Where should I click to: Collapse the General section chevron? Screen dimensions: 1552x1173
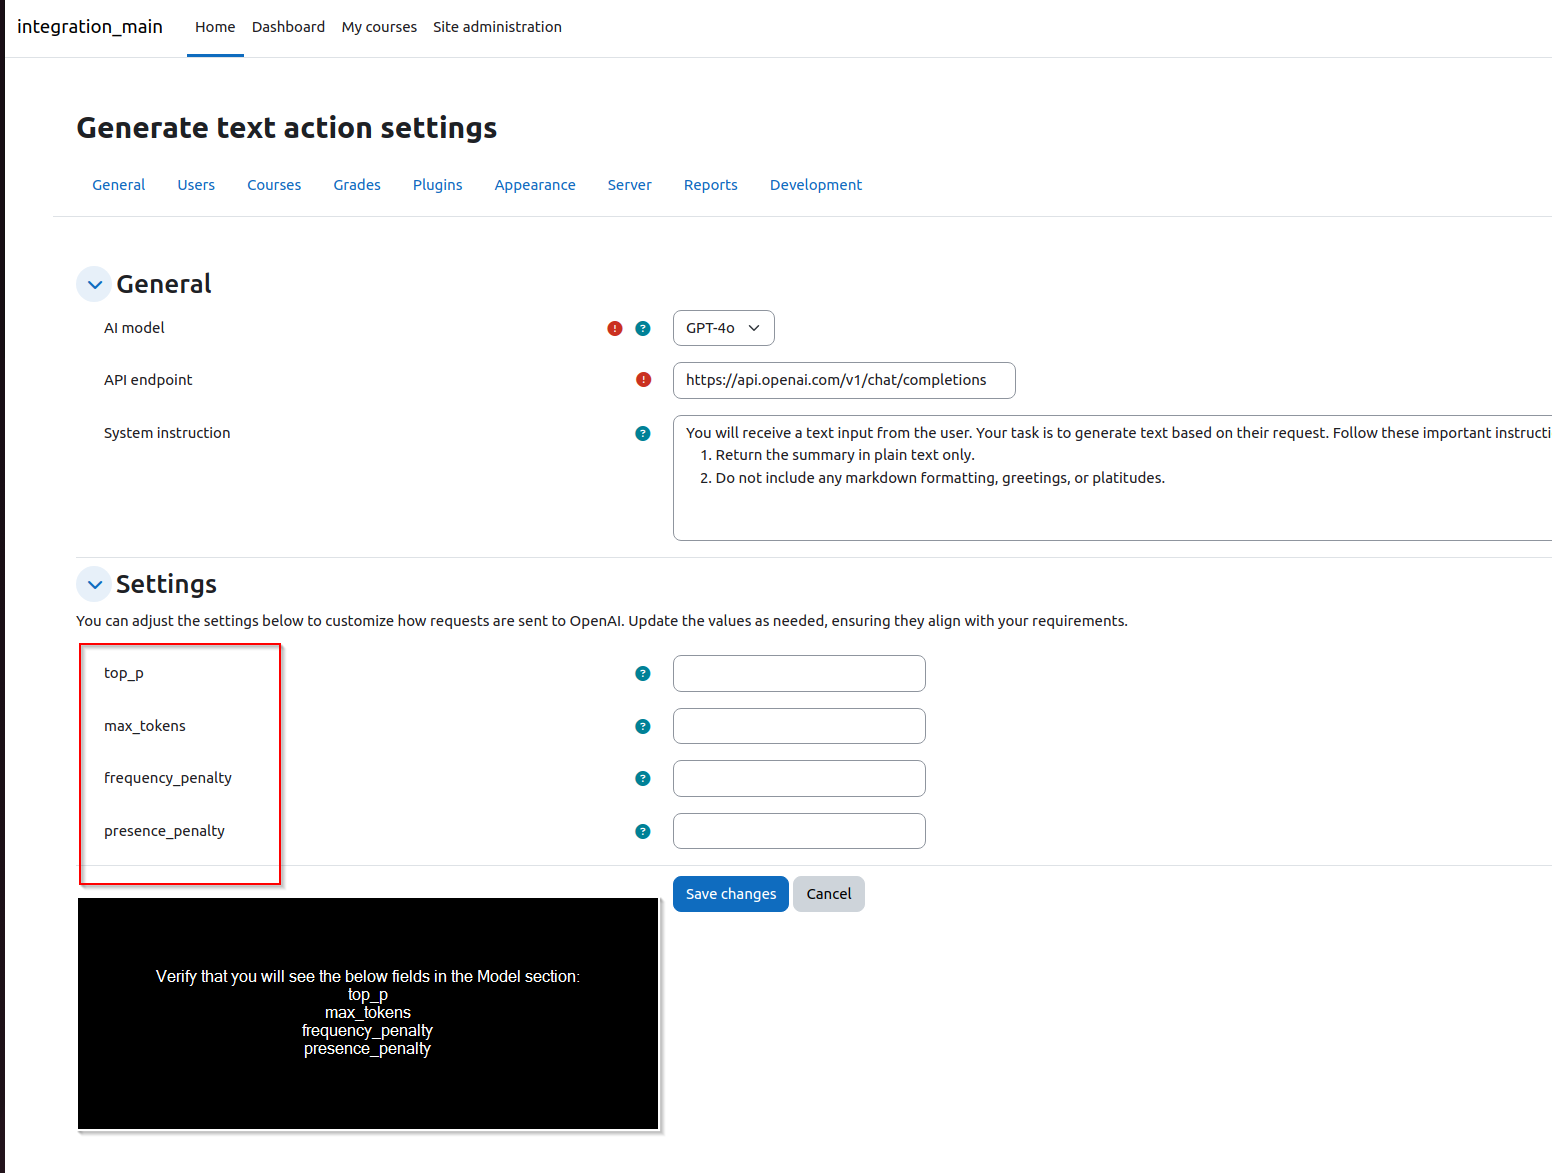(x=94, y=284)
